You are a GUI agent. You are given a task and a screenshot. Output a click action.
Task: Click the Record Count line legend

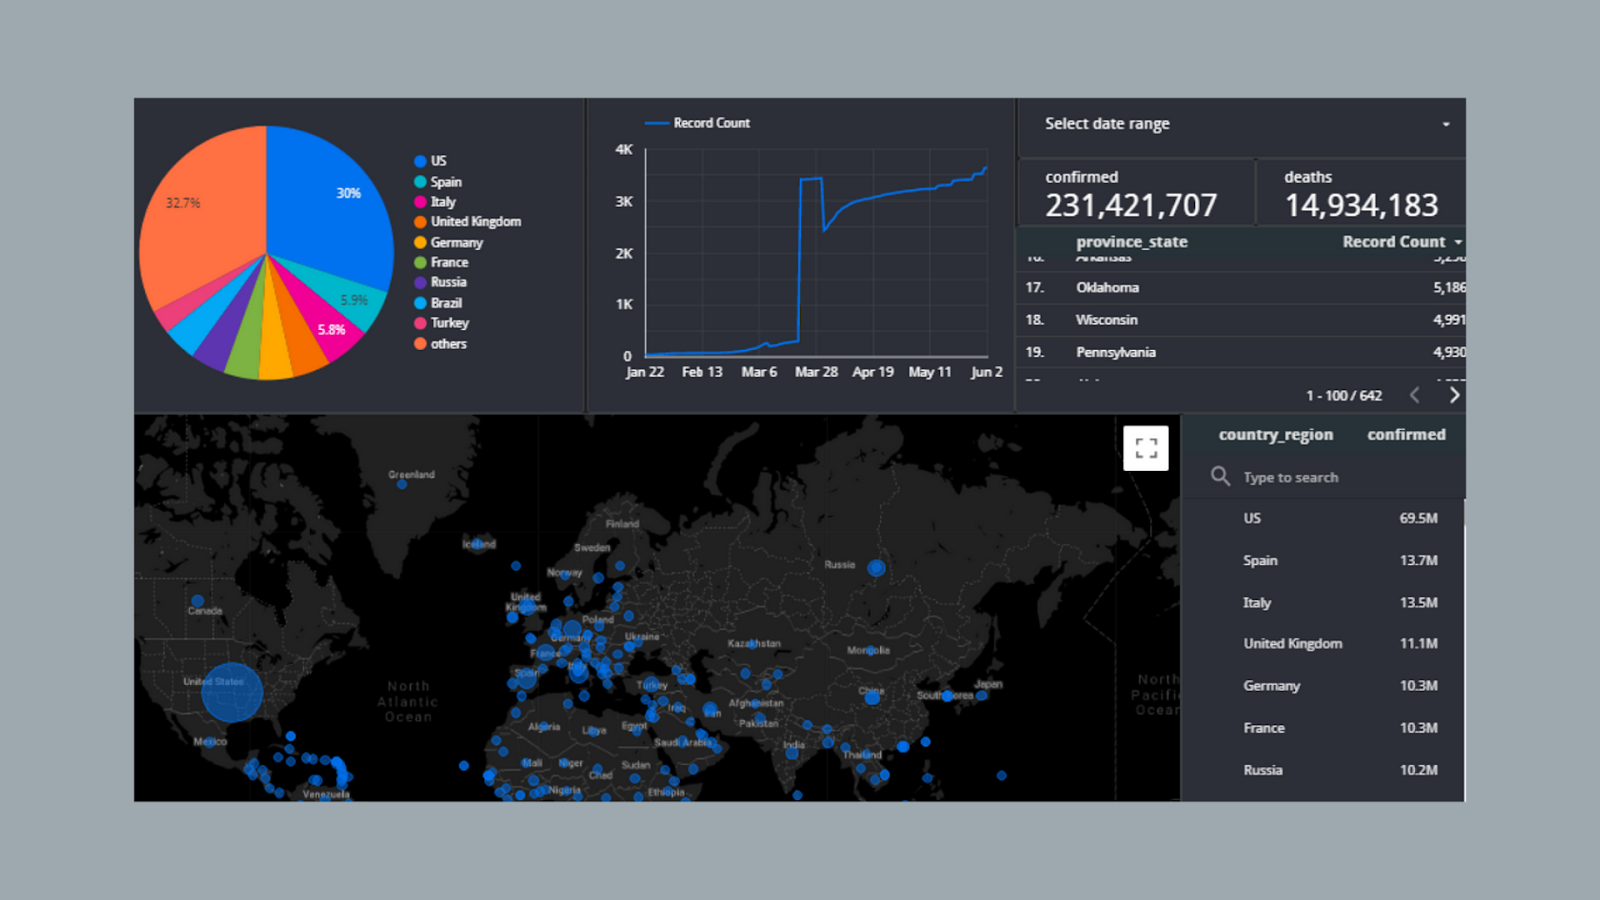tap(697, 123)
